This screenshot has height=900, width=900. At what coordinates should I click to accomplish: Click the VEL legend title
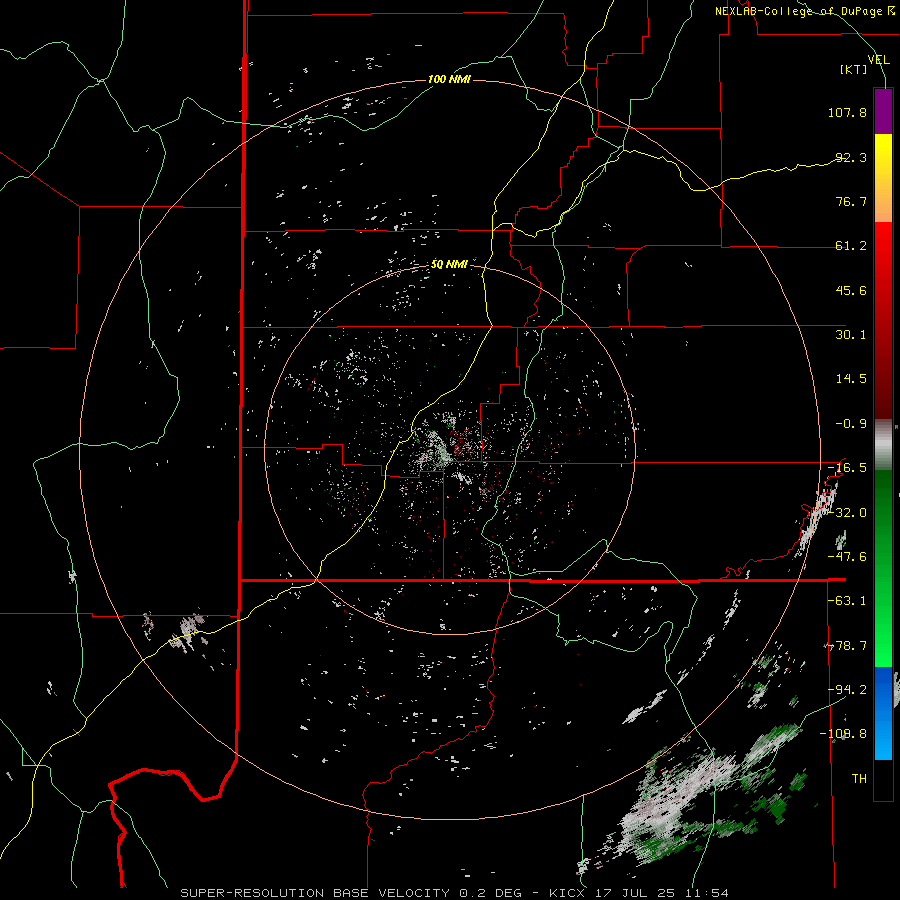pos(878,60)
